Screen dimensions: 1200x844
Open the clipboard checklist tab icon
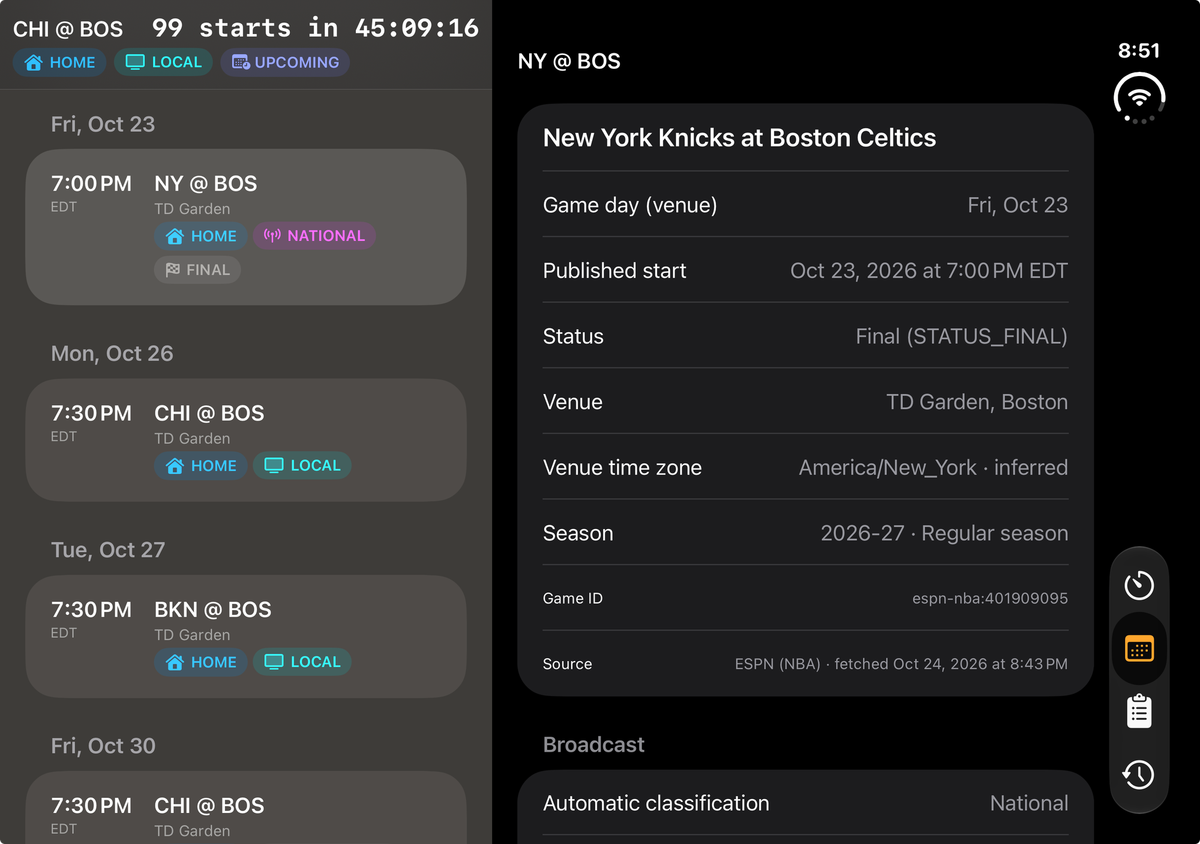[x=1139, y=711]
